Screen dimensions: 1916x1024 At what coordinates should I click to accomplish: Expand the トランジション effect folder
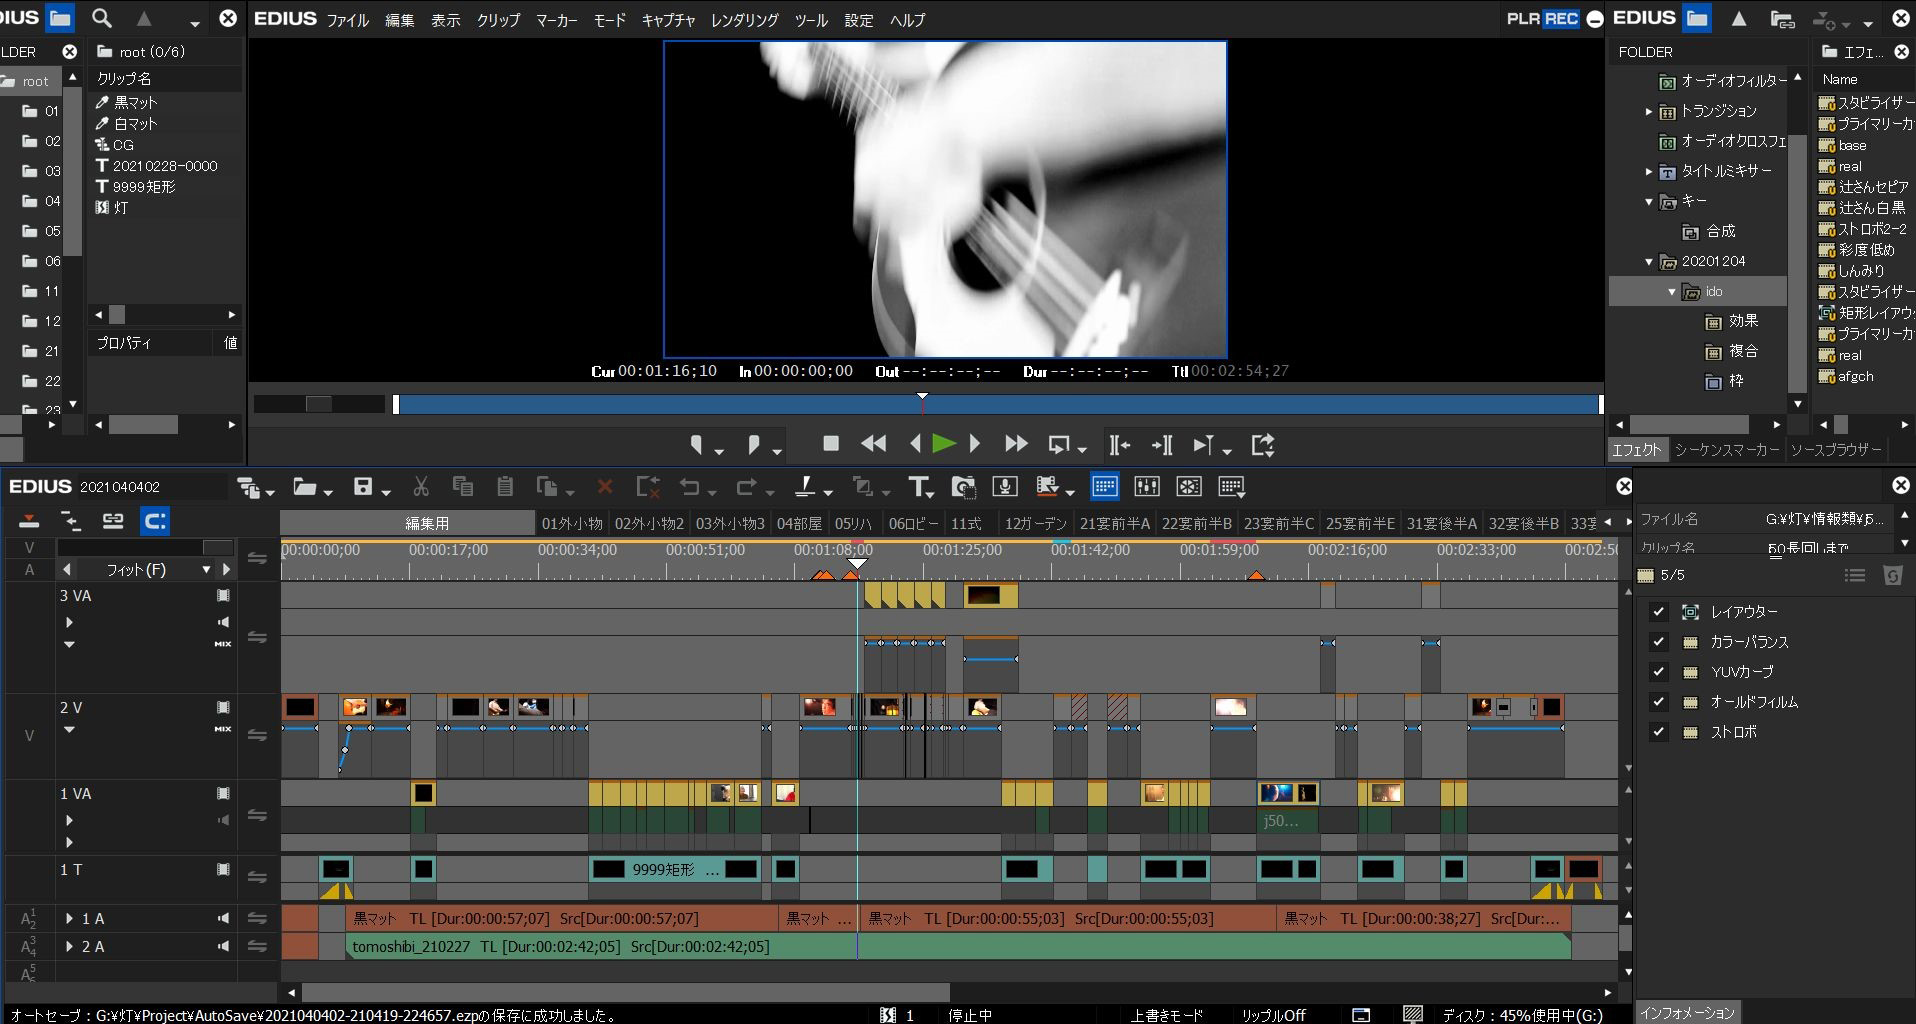[x=1648, y=111]
